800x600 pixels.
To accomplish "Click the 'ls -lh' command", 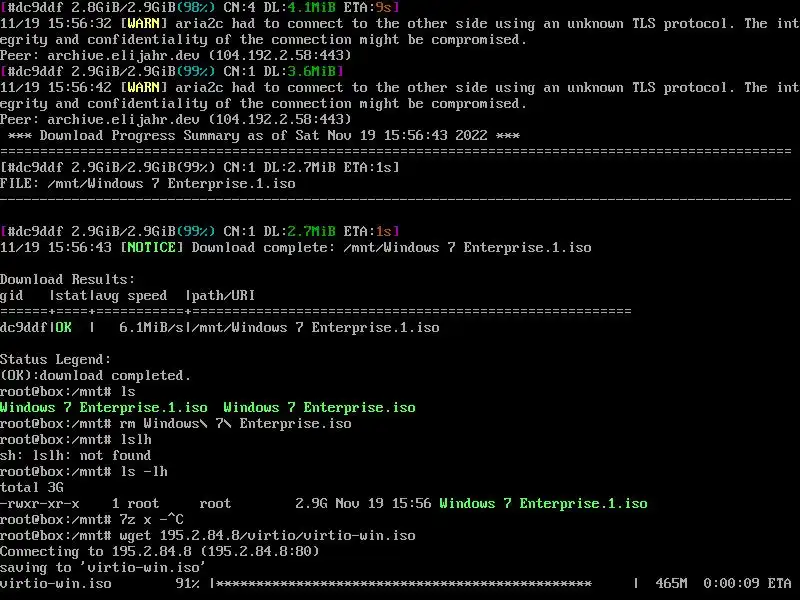I will (x=144, y=471).
